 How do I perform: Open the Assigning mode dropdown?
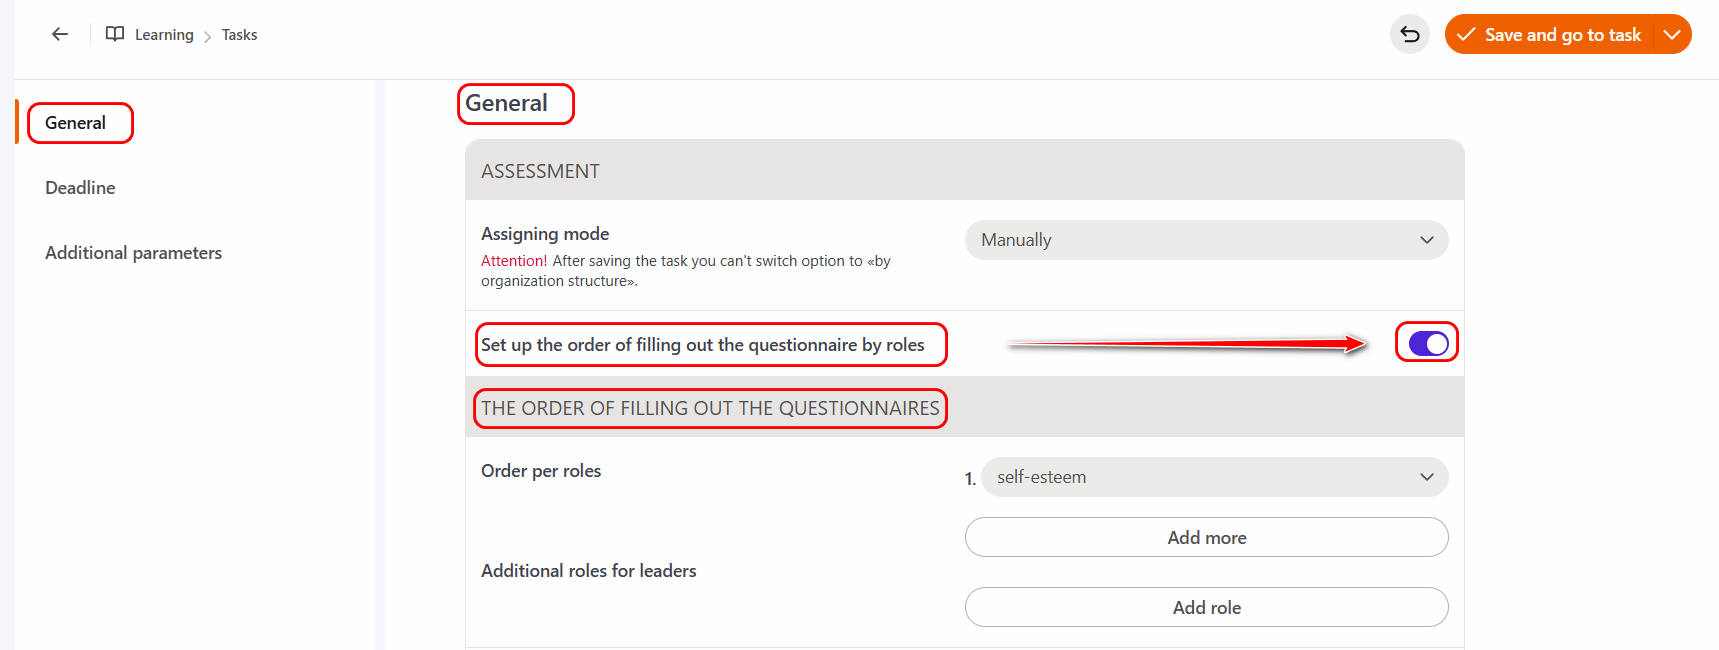coord(1206,240)
